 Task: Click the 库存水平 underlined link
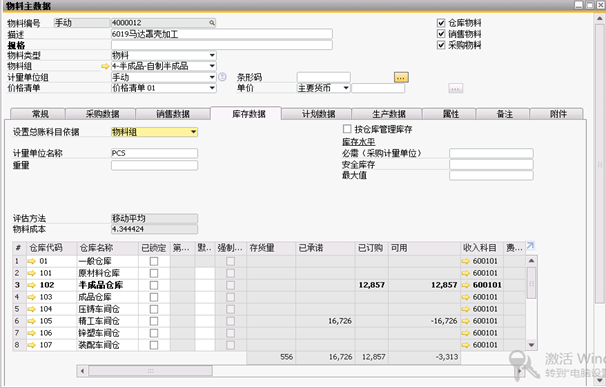pos(358,142)
